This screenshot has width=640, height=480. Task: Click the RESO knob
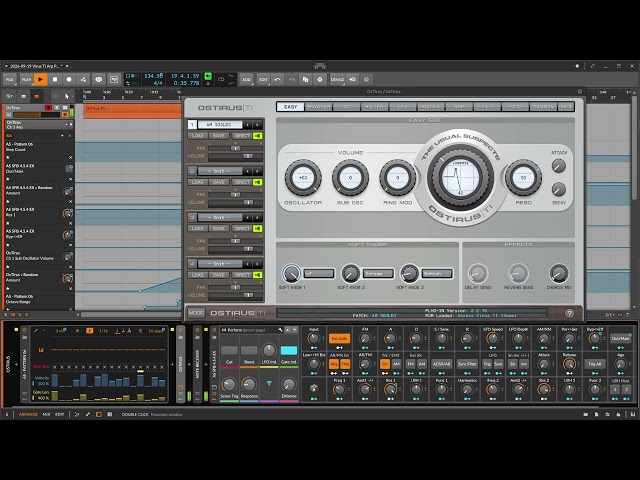click(x=523, y=178)
